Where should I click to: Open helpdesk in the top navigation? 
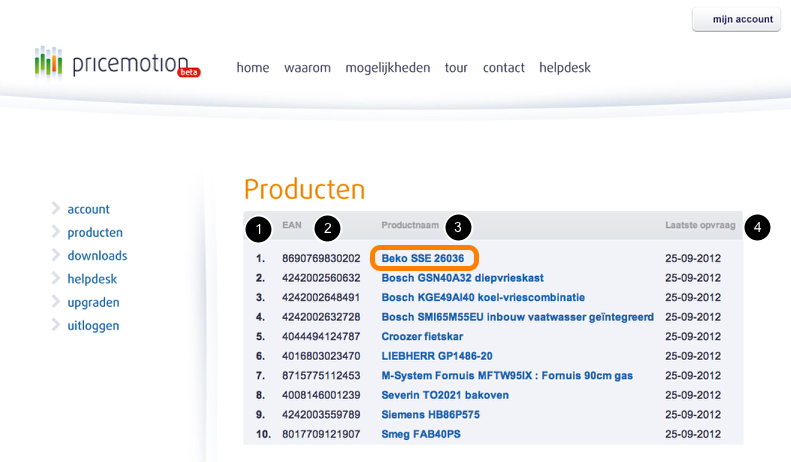point(564,68)
